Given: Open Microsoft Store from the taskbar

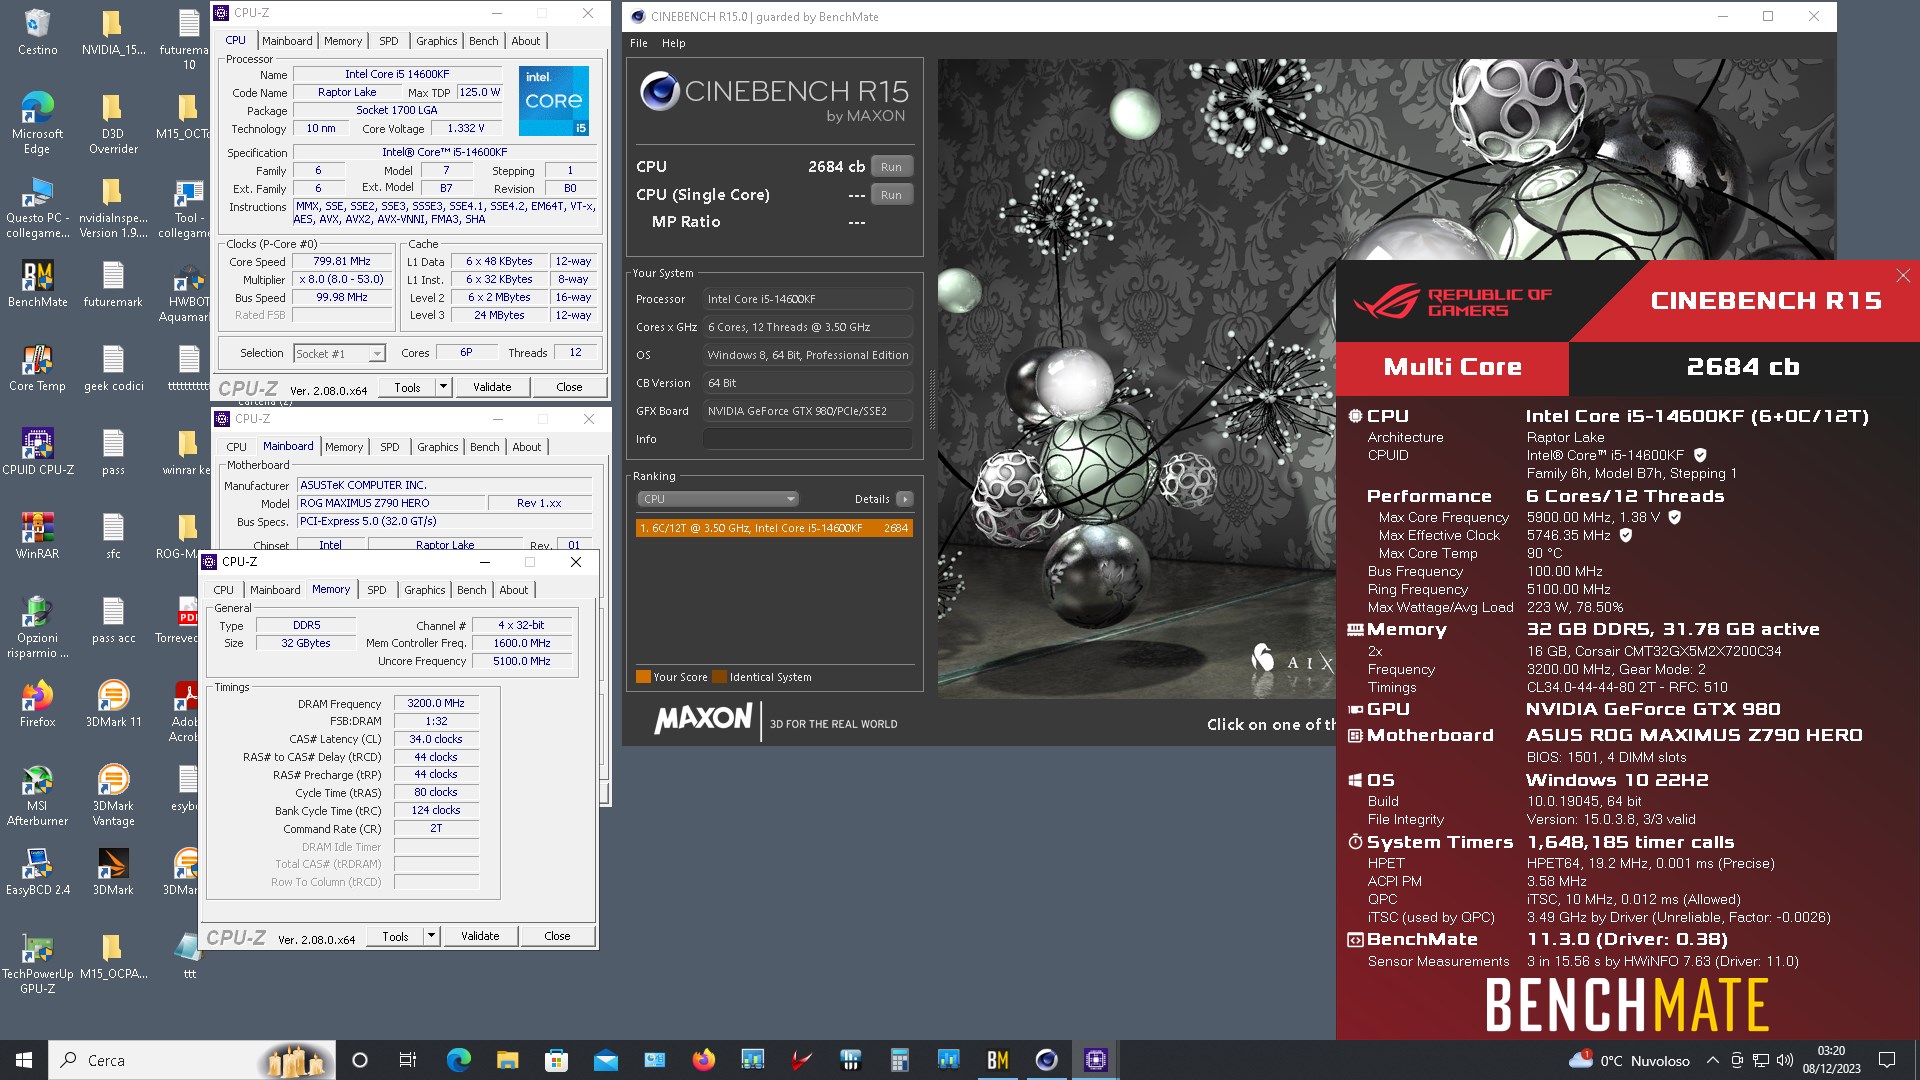Looking at the screenshot, I should [x=556, y=1060].
